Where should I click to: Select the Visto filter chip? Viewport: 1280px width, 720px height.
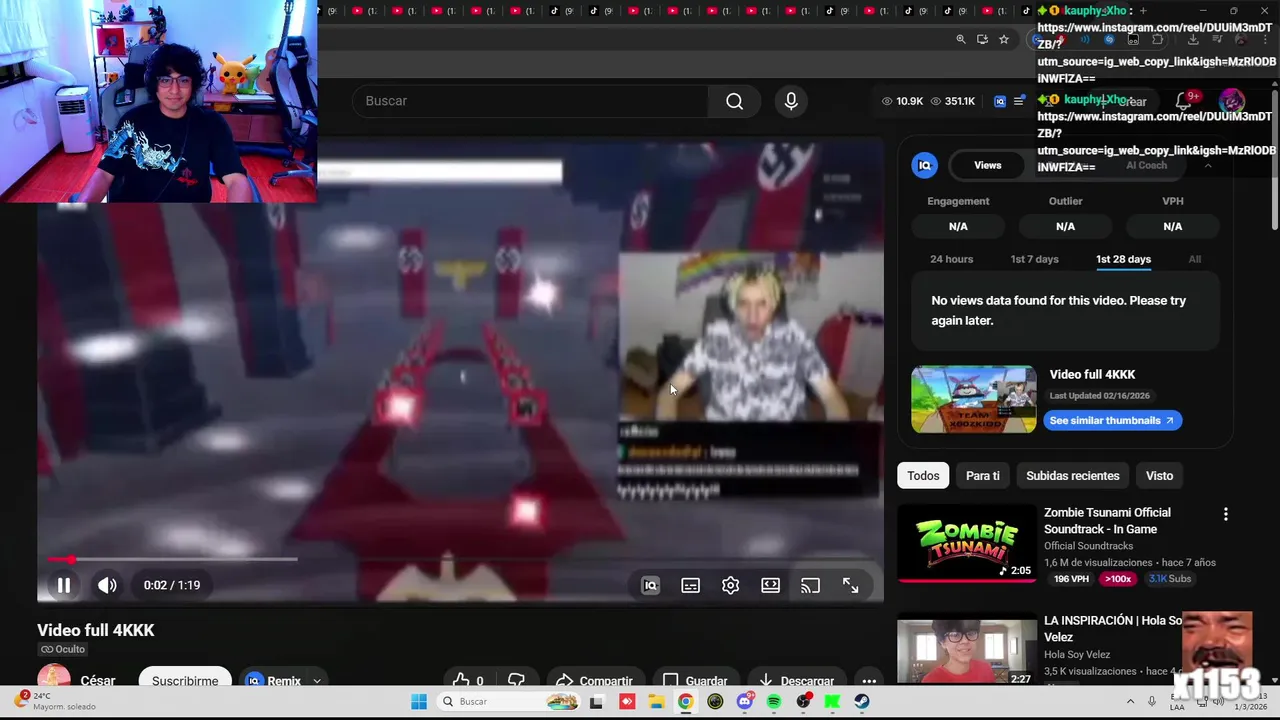click(x=1159, y=476)
